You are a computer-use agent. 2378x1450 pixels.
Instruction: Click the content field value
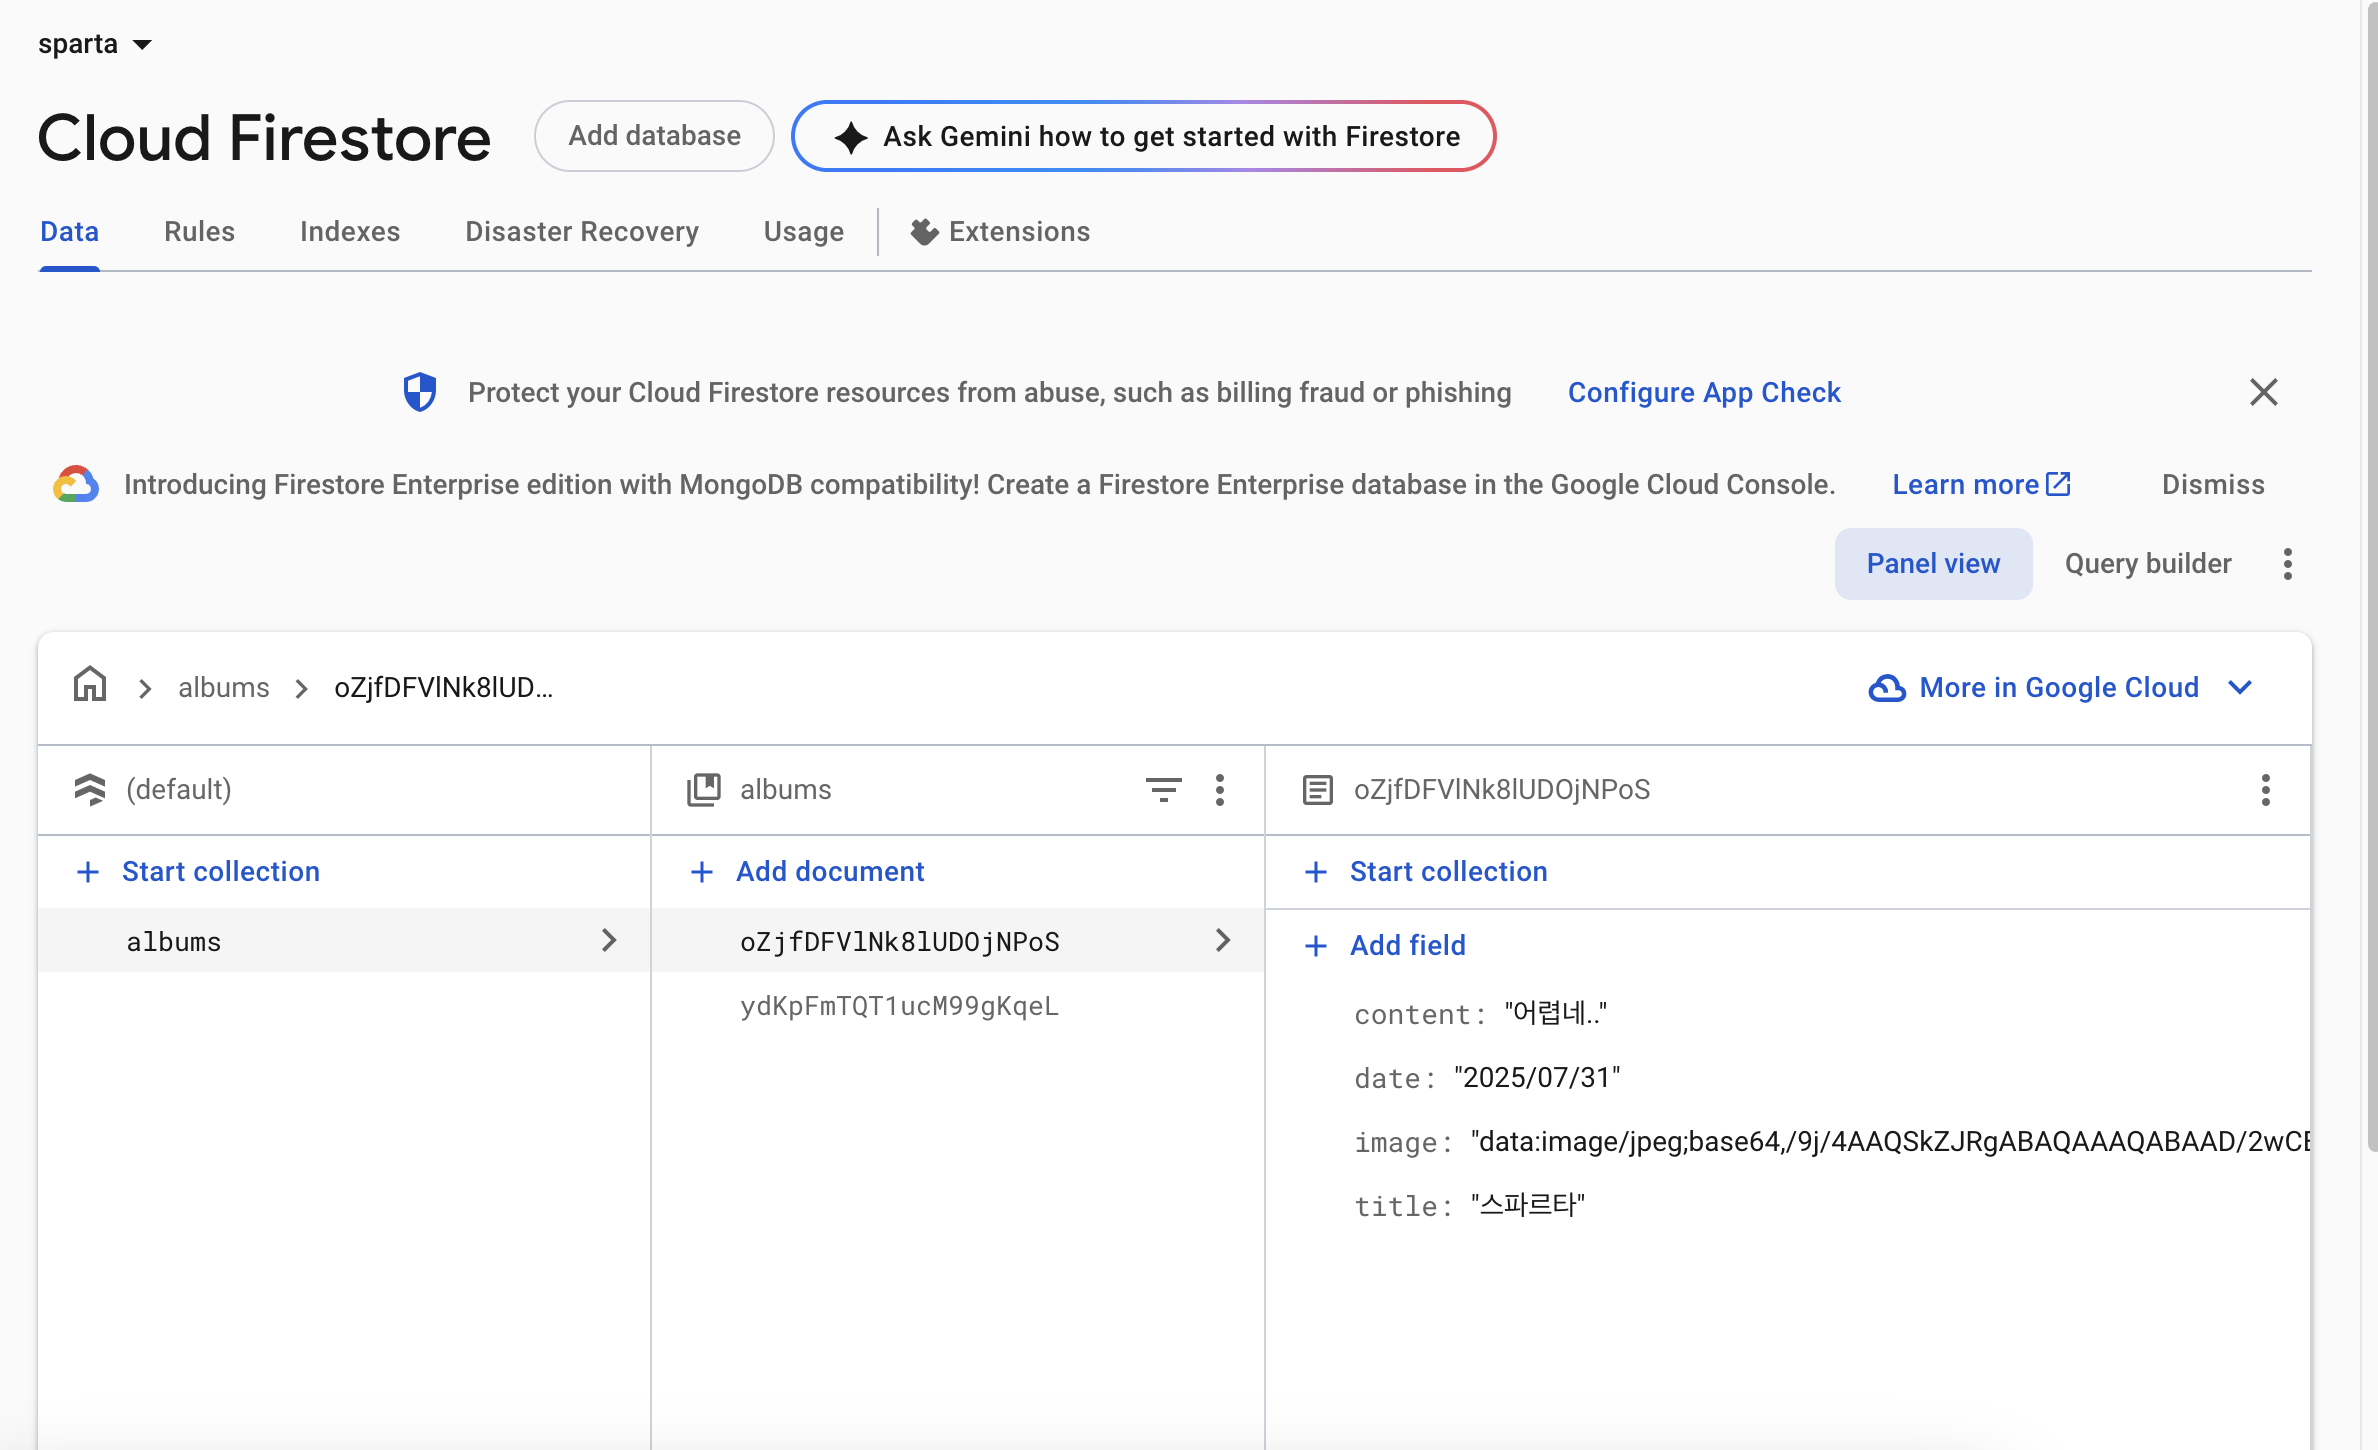point(1555,1014)
